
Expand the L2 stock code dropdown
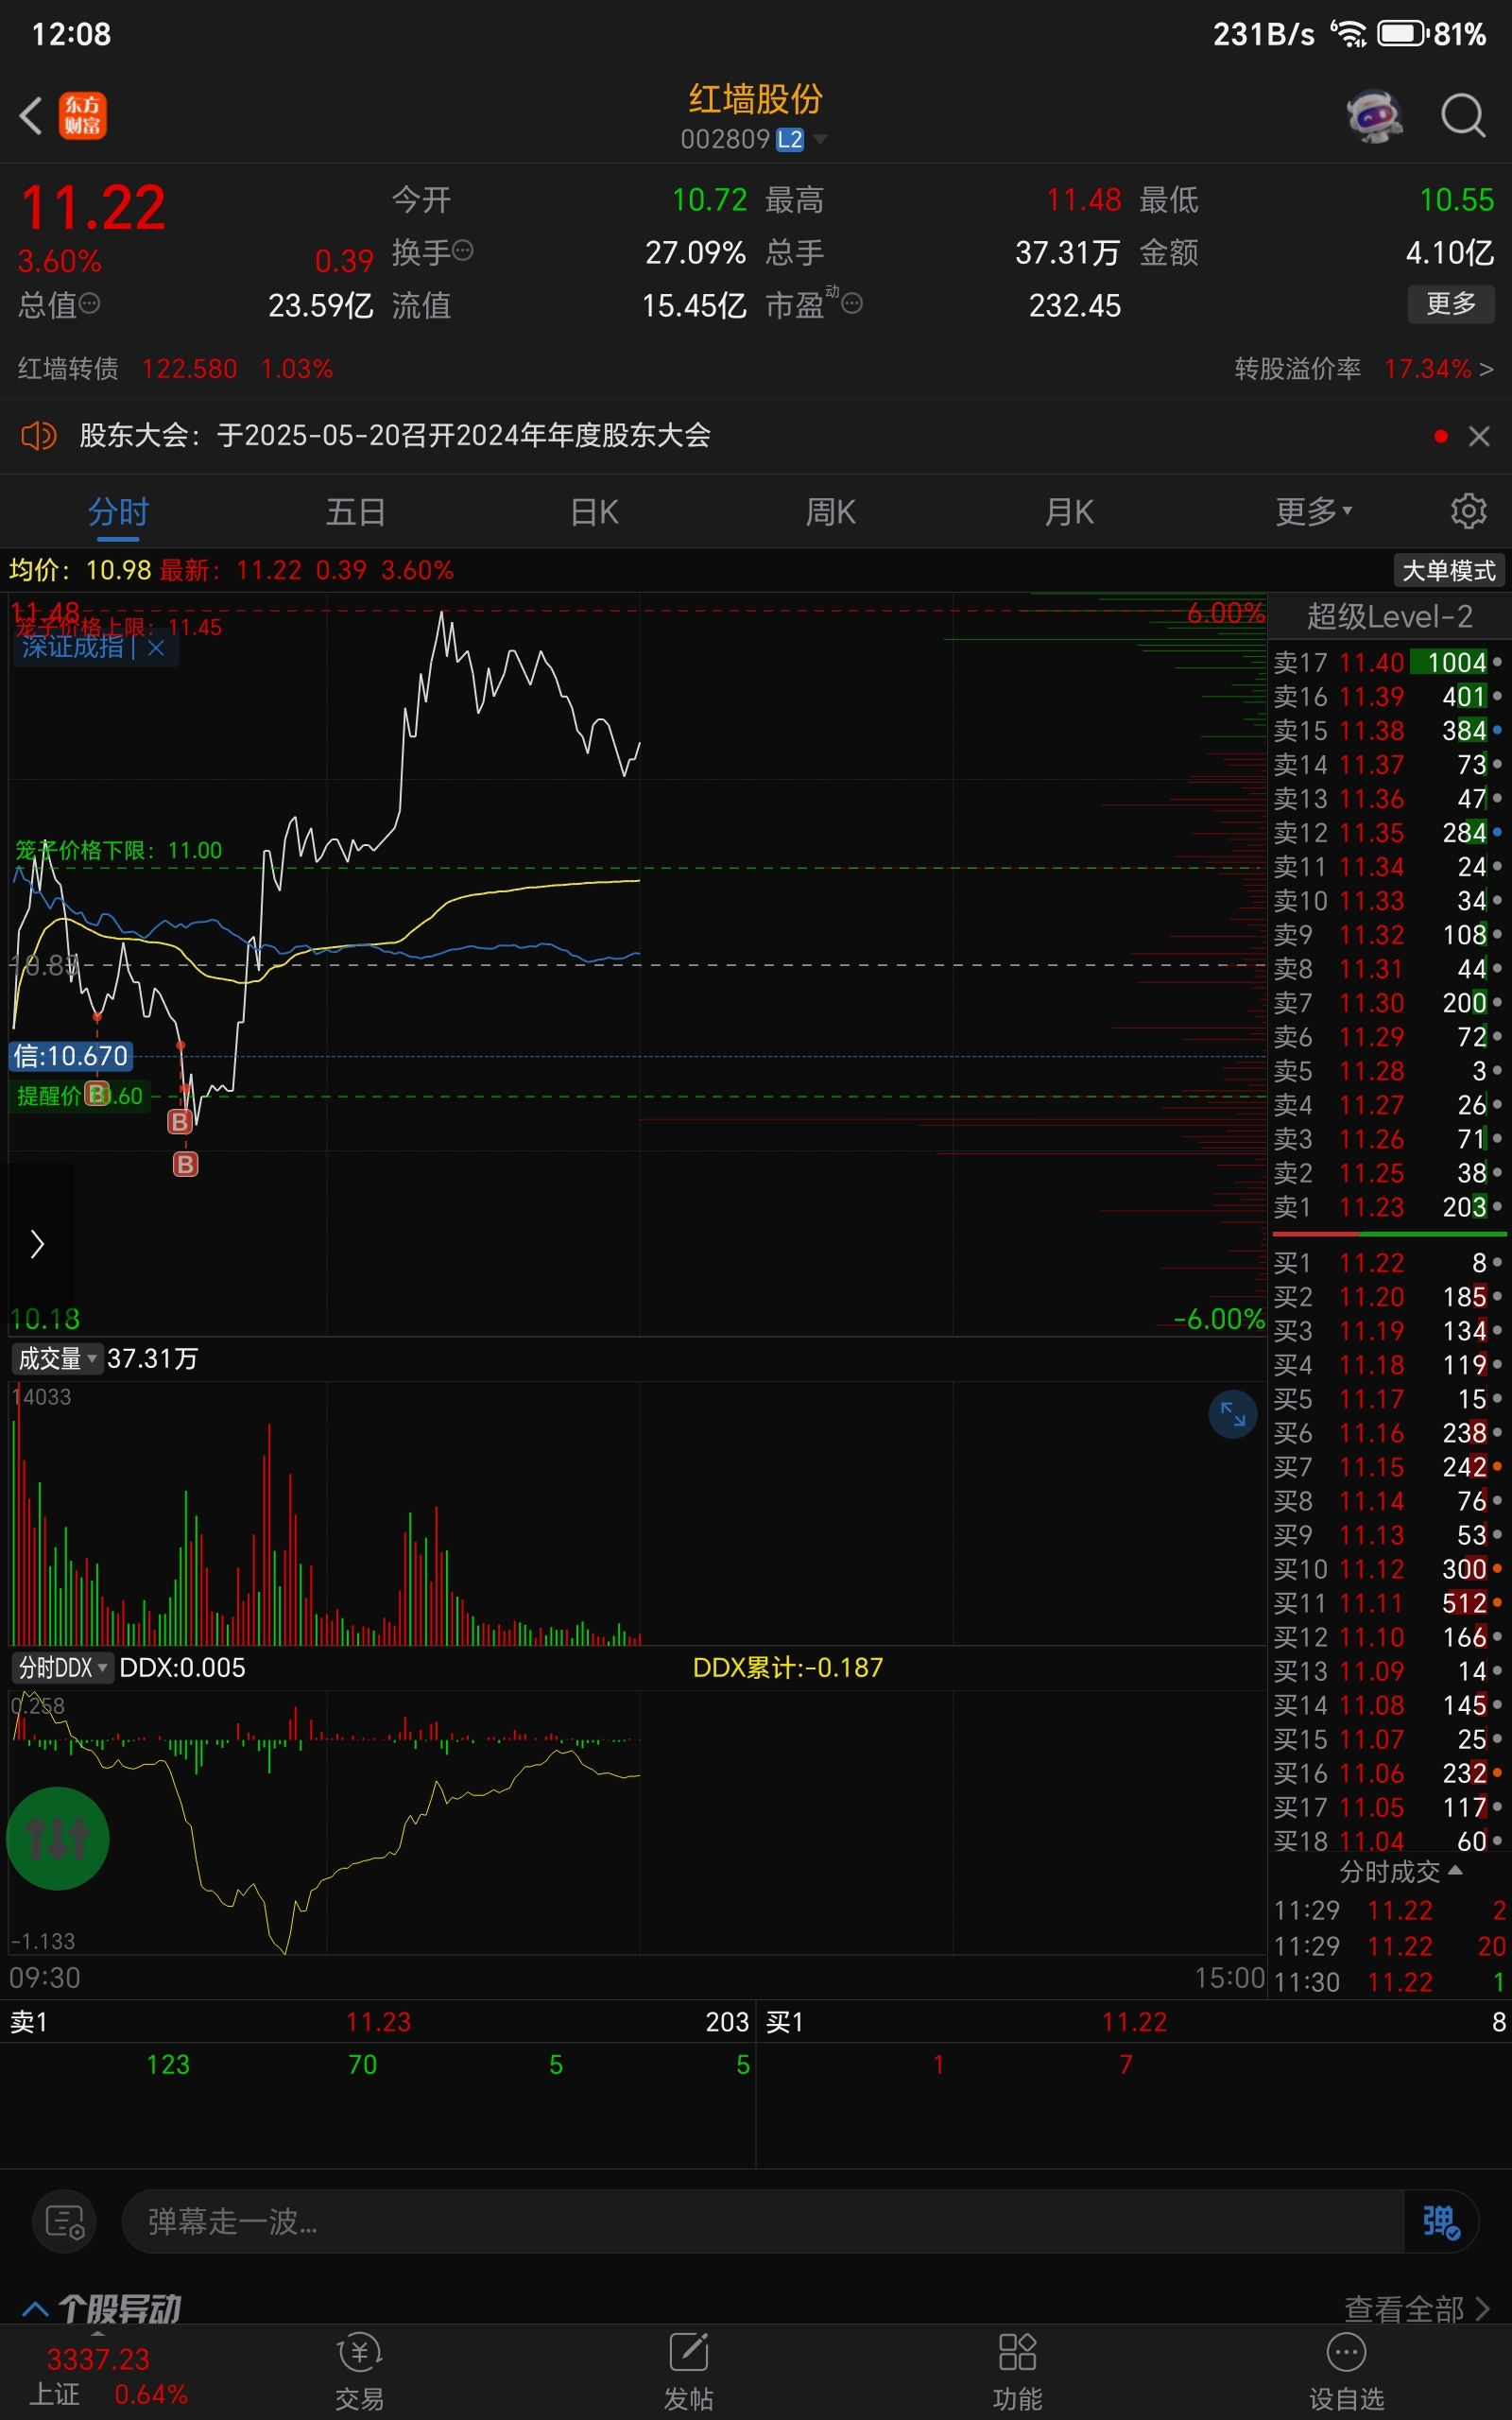(x=821, y=139)
